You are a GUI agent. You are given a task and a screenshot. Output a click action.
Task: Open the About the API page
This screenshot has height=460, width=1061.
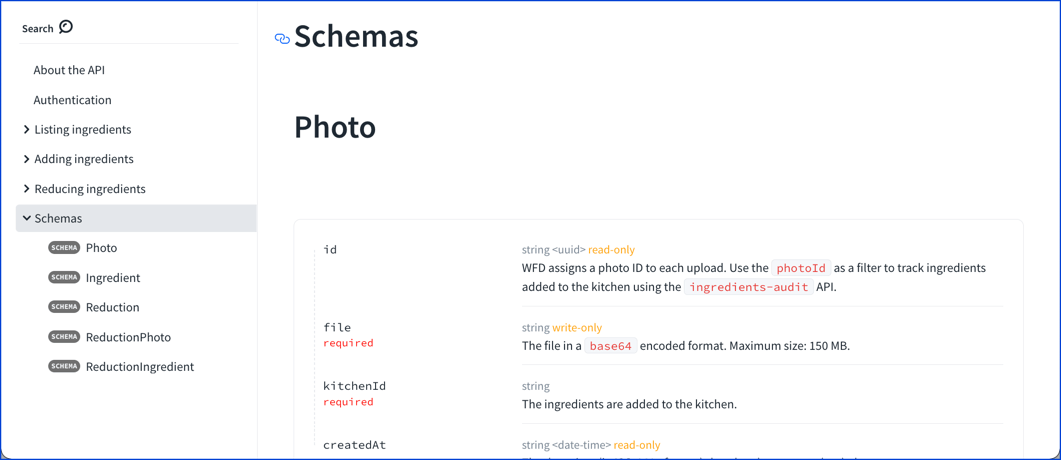coord(69,70)
